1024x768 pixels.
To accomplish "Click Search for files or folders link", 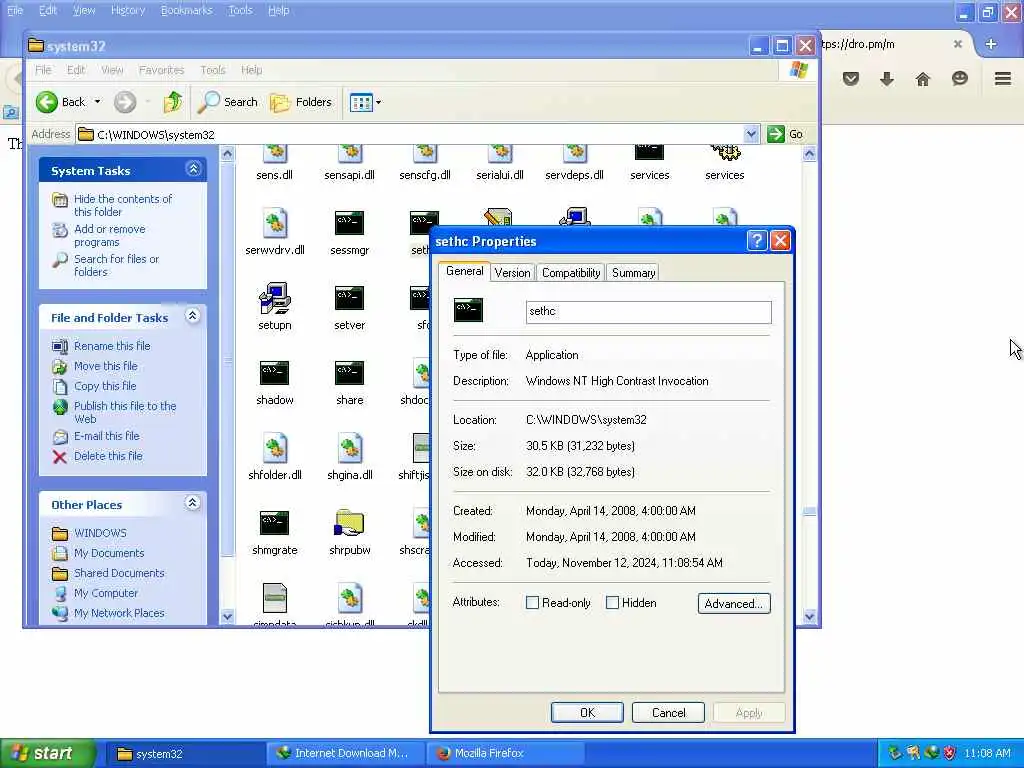I will (x=116, y=265).
